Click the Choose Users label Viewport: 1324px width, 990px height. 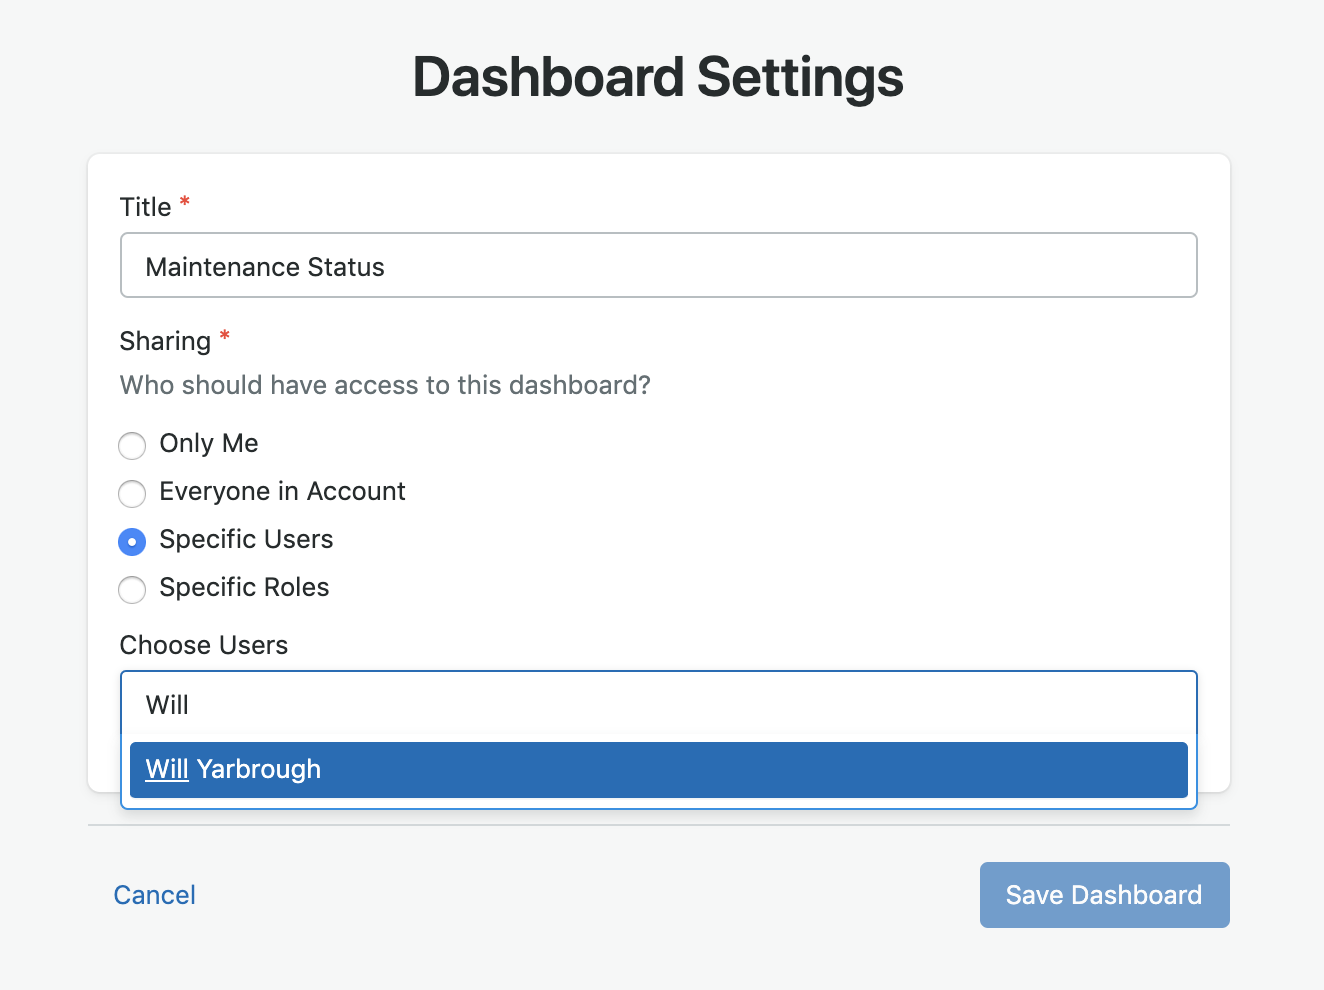204,645
